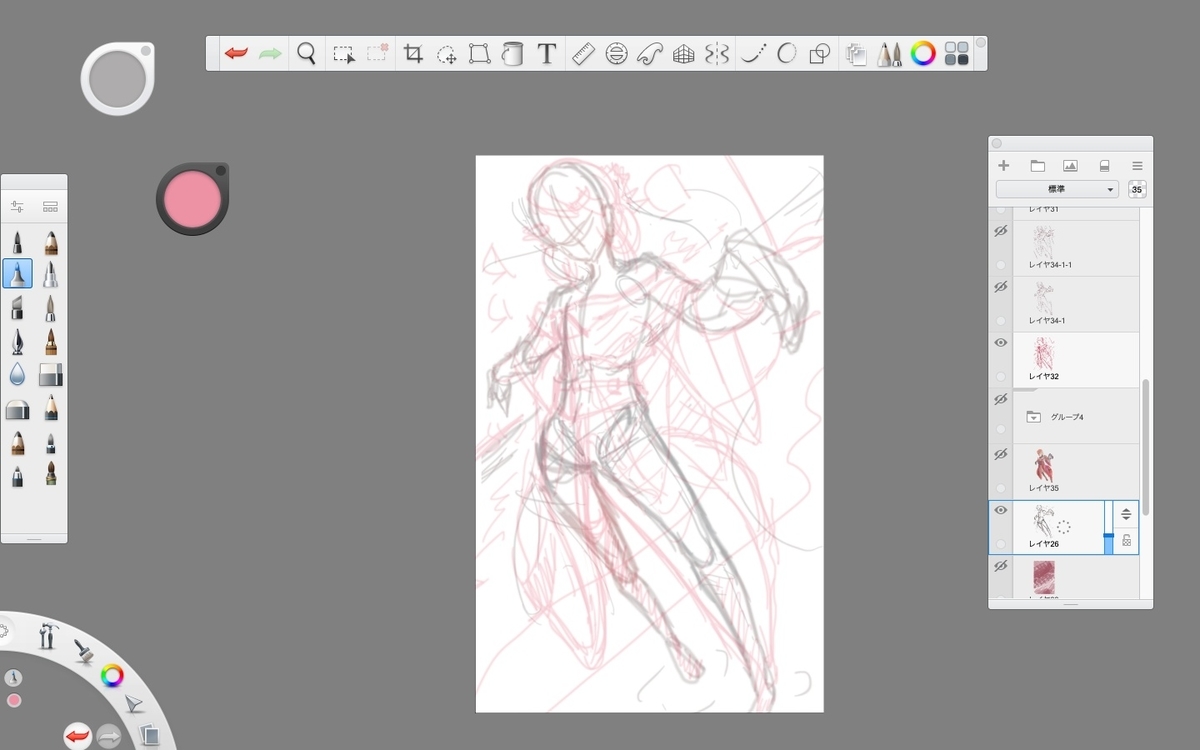
Task: Enable the Ruler guide
Action: (583, 54)
